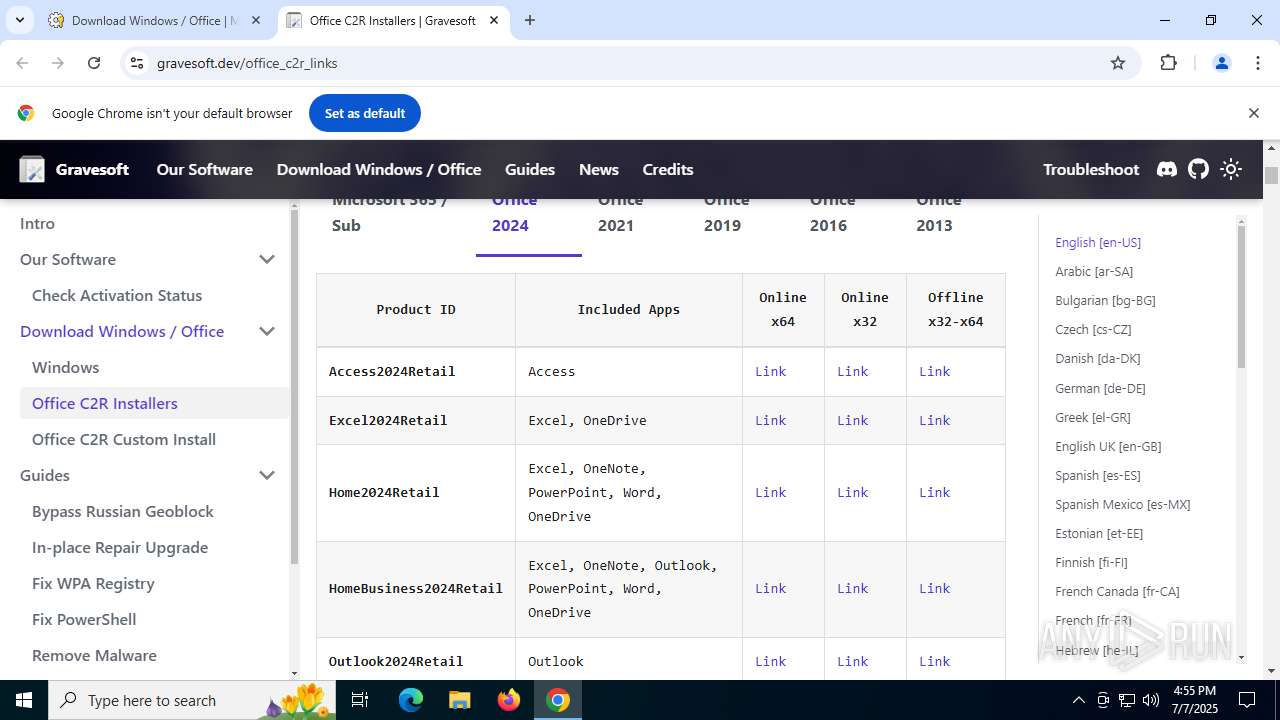Viewport: 1280px width, 720px height.
Task: Open the GitHub icon link in header
Action: click(1198, 169)
